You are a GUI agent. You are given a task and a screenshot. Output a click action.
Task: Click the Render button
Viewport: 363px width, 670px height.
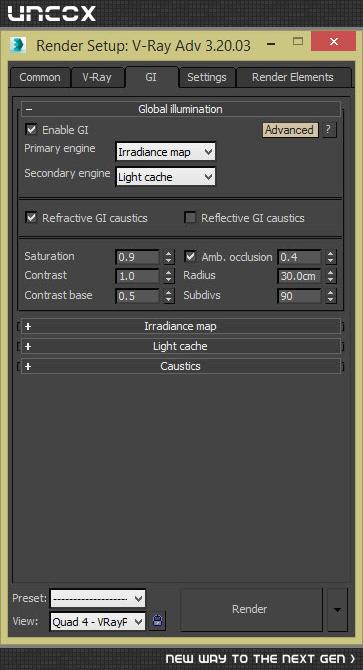[250, 610]
